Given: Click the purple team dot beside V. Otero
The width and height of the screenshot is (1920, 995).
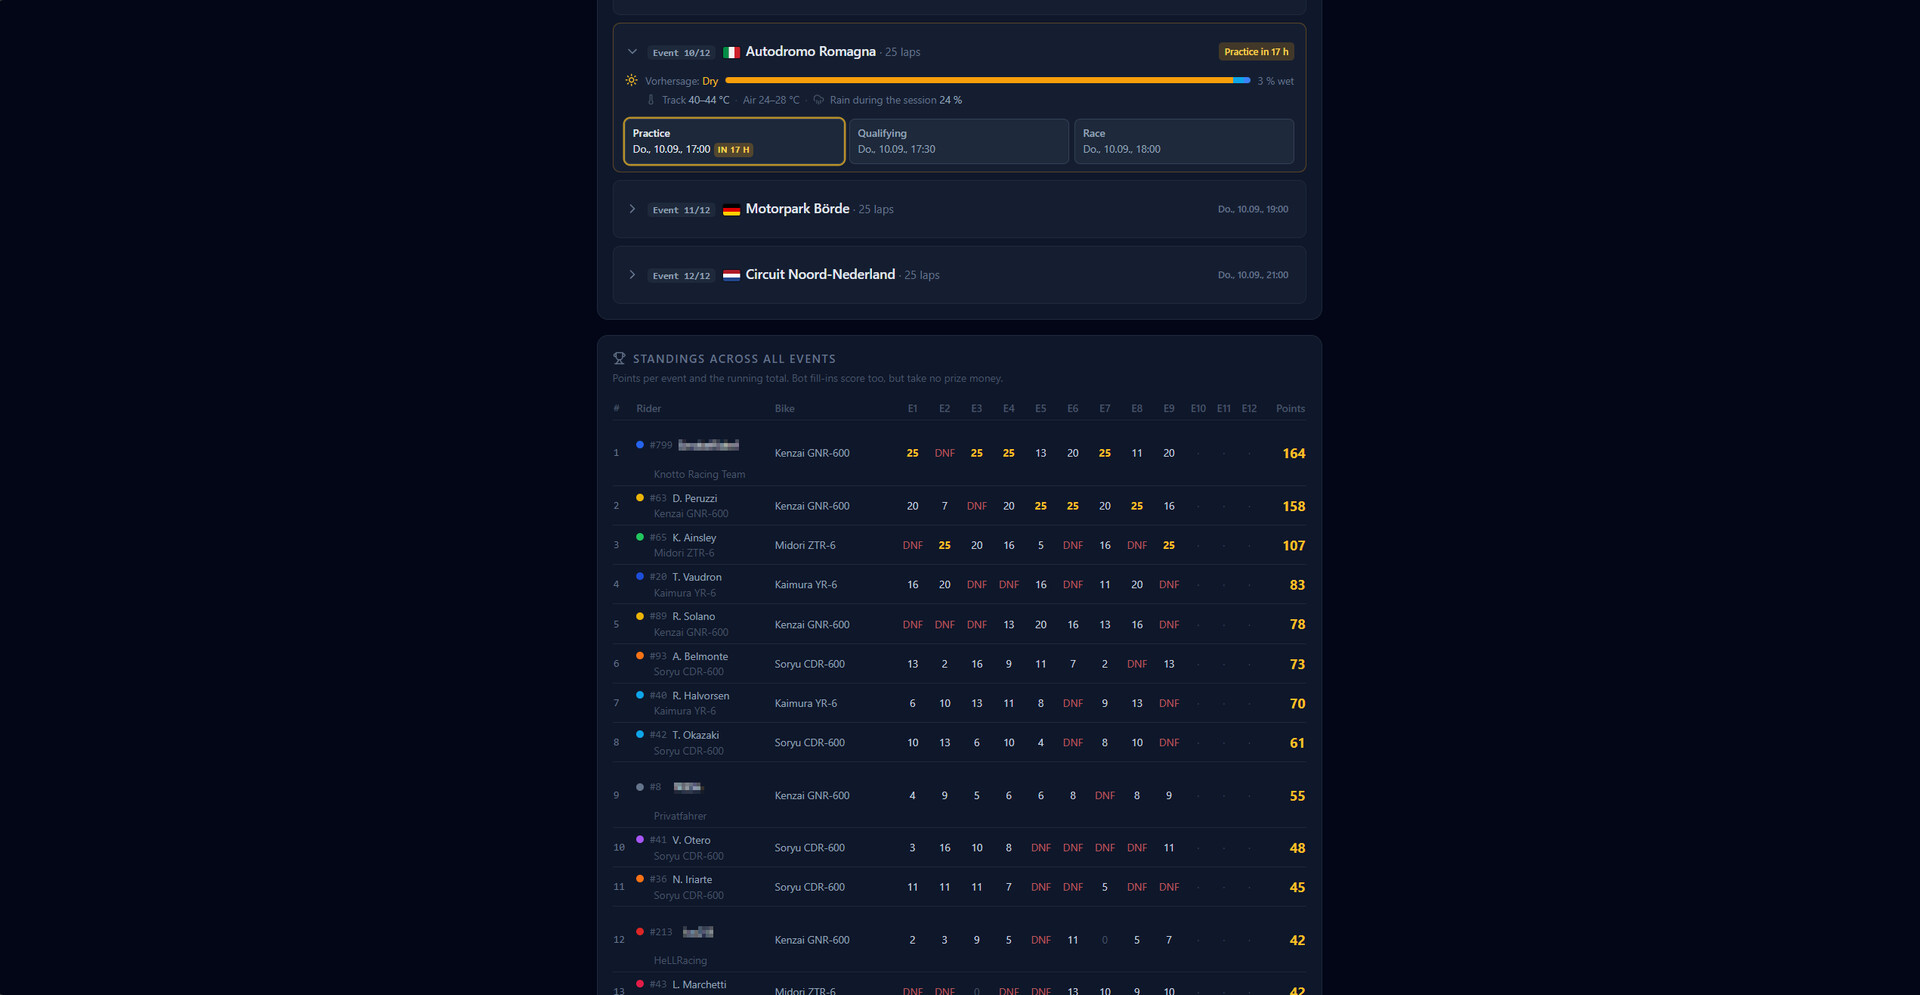Looking at the screenshot, I should point(640,839).
